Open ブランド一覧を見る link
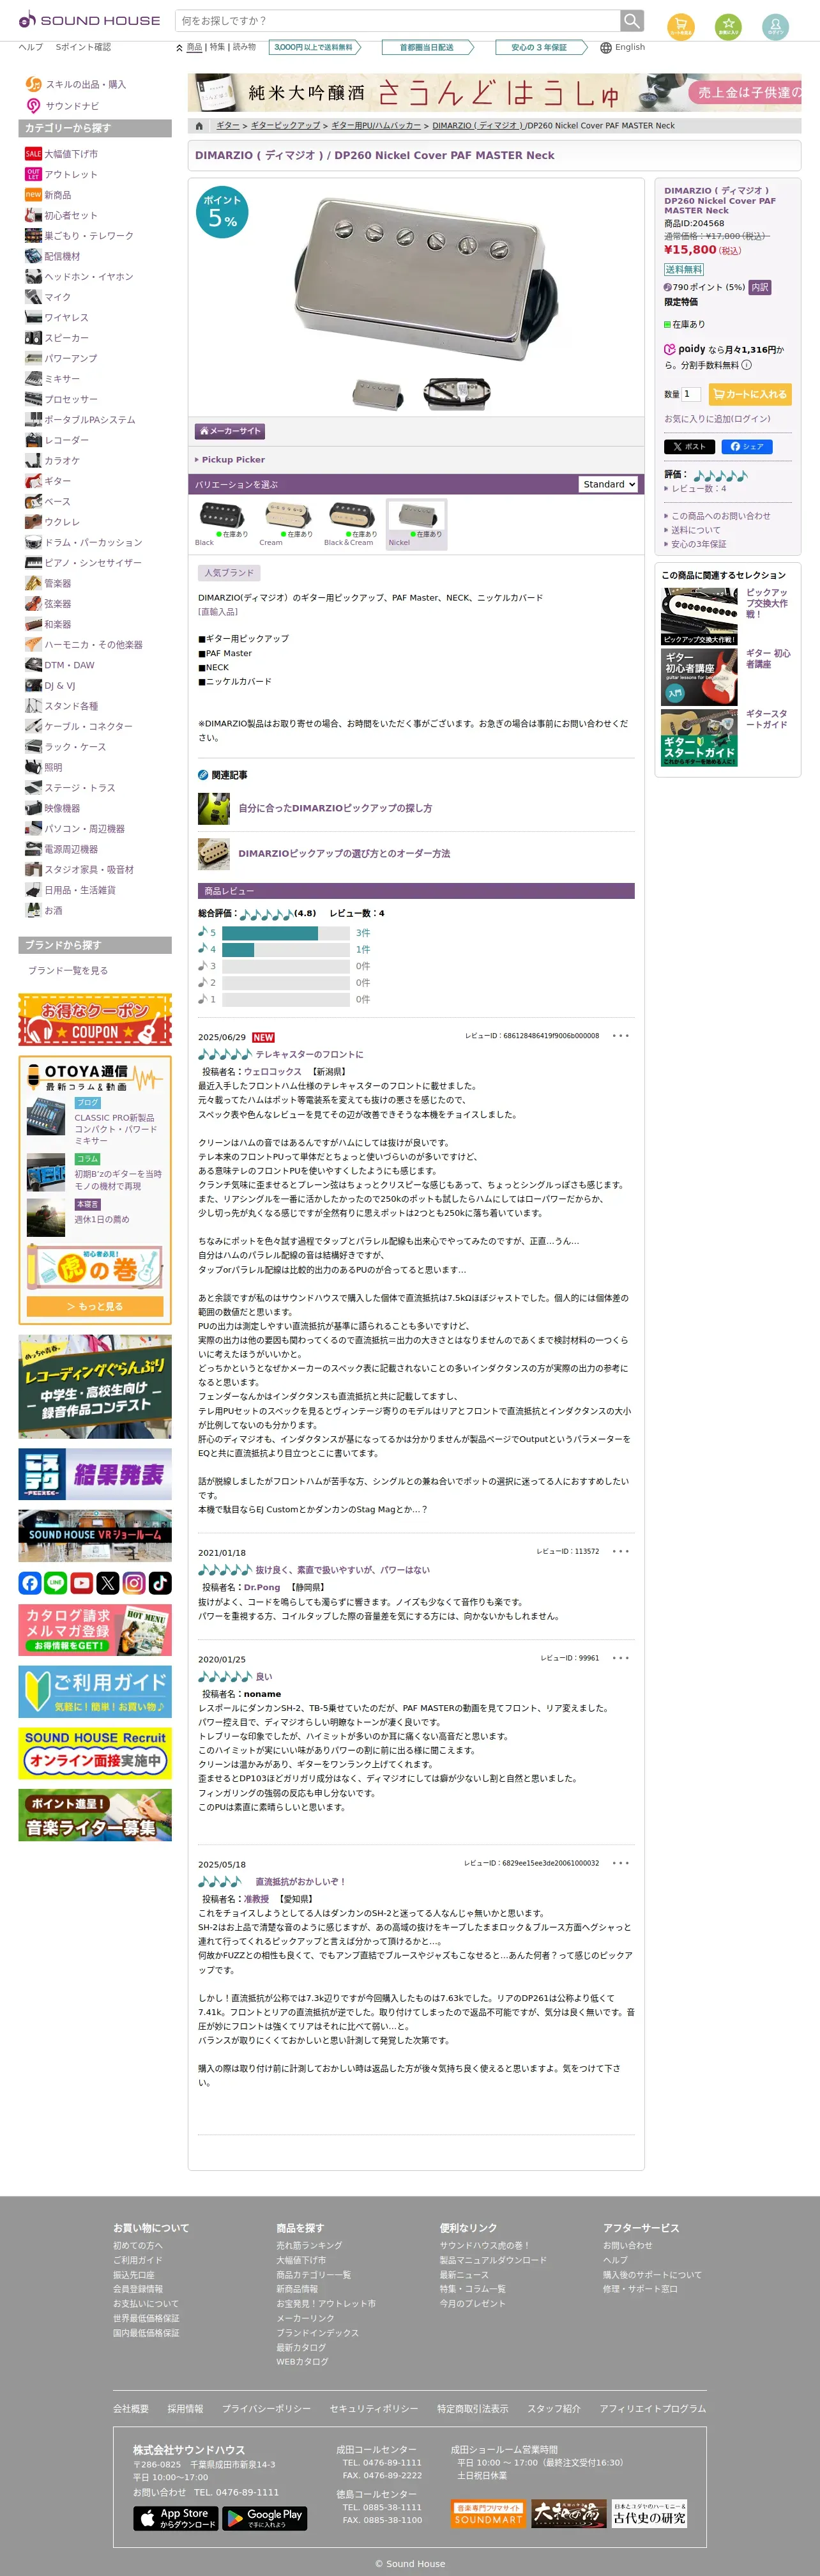Image resolution: width=820 pixels, height=2576 pixels. pyautogui.click(x=68, y=970)
